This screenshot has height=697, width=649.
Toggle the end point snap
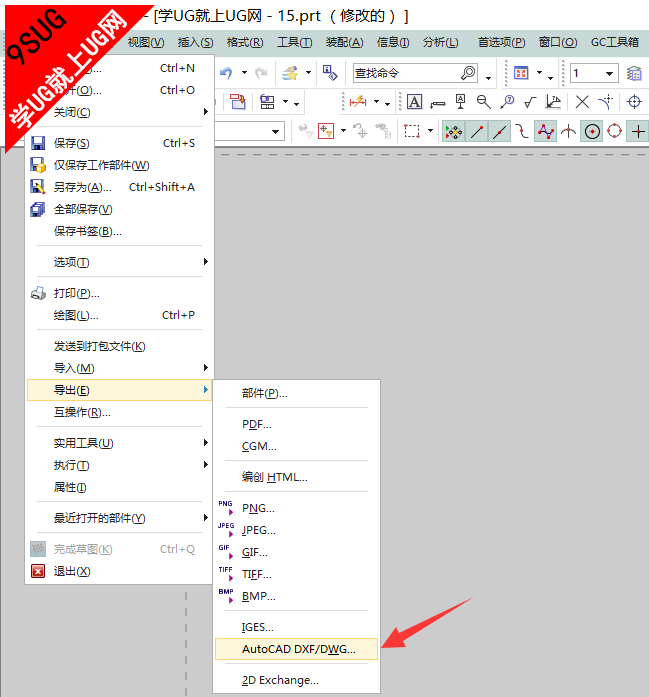477,132
